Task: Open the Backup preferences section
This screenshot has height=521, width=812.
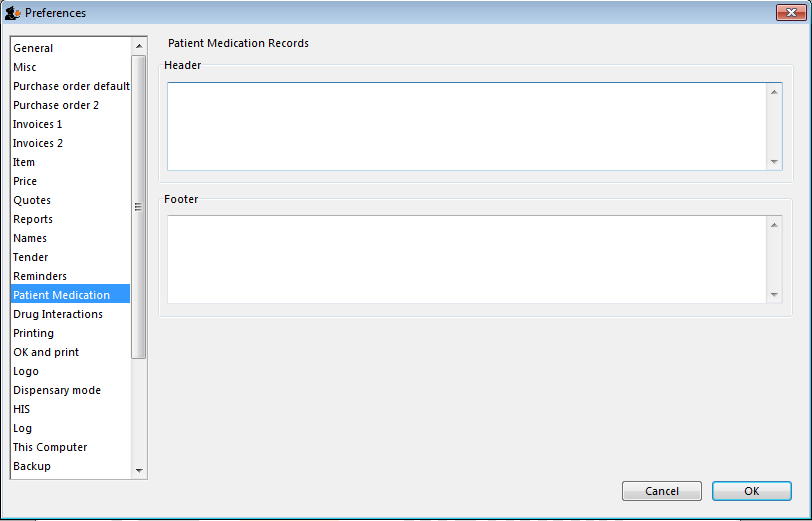Action: coord(32,466)
